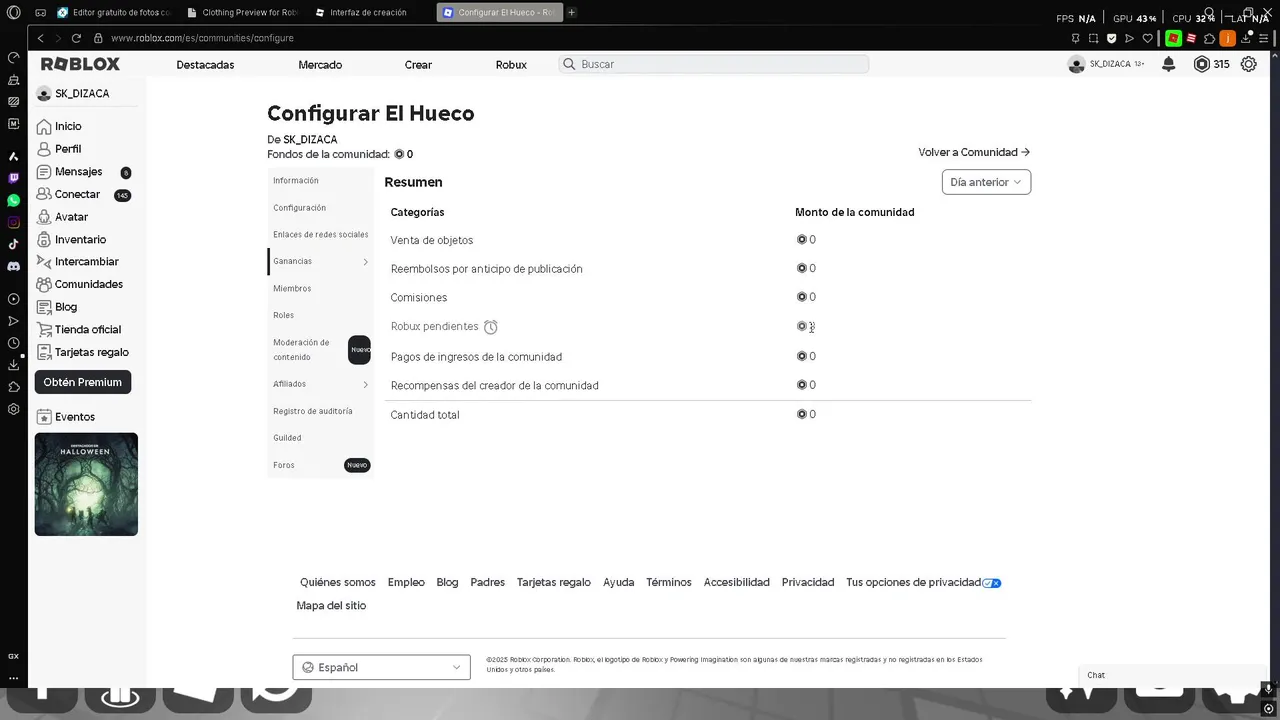Open Robux in the top navigation
The image size is (1280, 720).
coord(511,65)
